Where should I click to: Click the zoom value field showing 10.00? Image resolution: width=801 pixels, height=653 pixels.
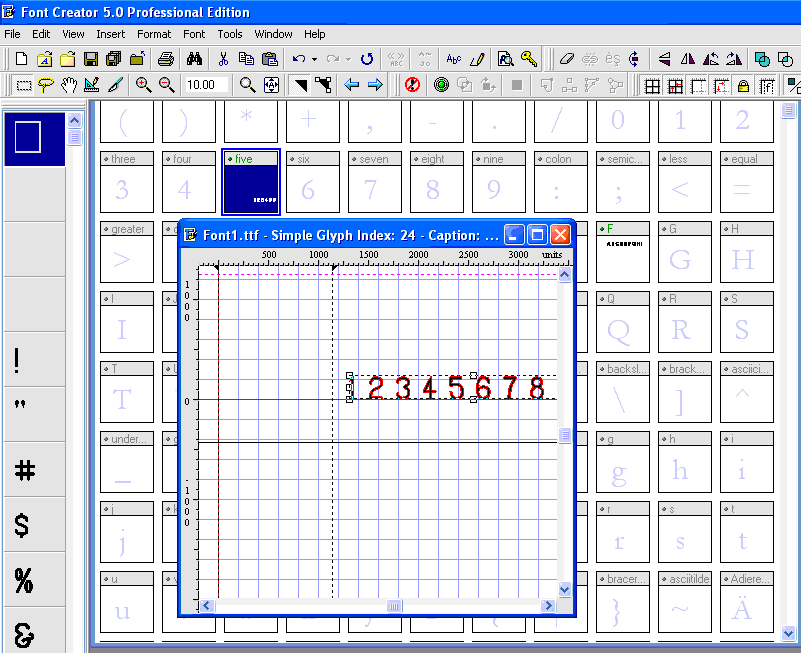(x=205, y=84)
